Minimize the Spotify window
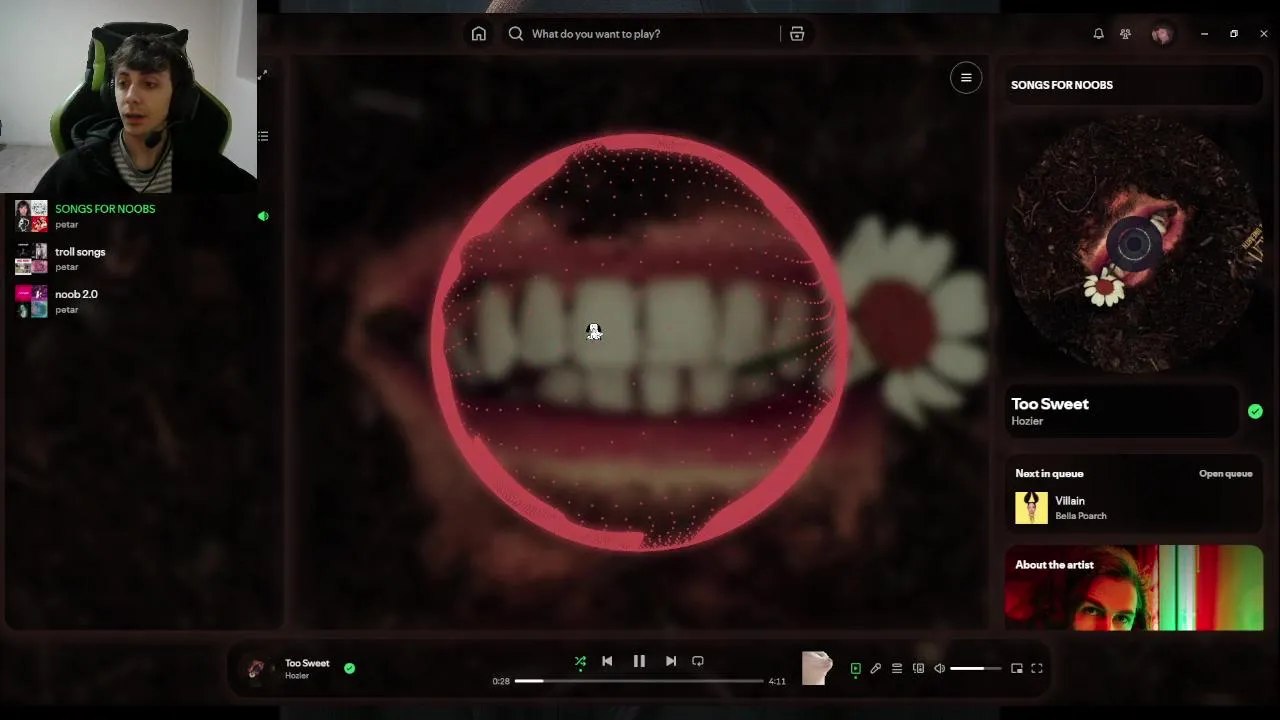Viewport: 1280px width, 720px height. 1204,34
